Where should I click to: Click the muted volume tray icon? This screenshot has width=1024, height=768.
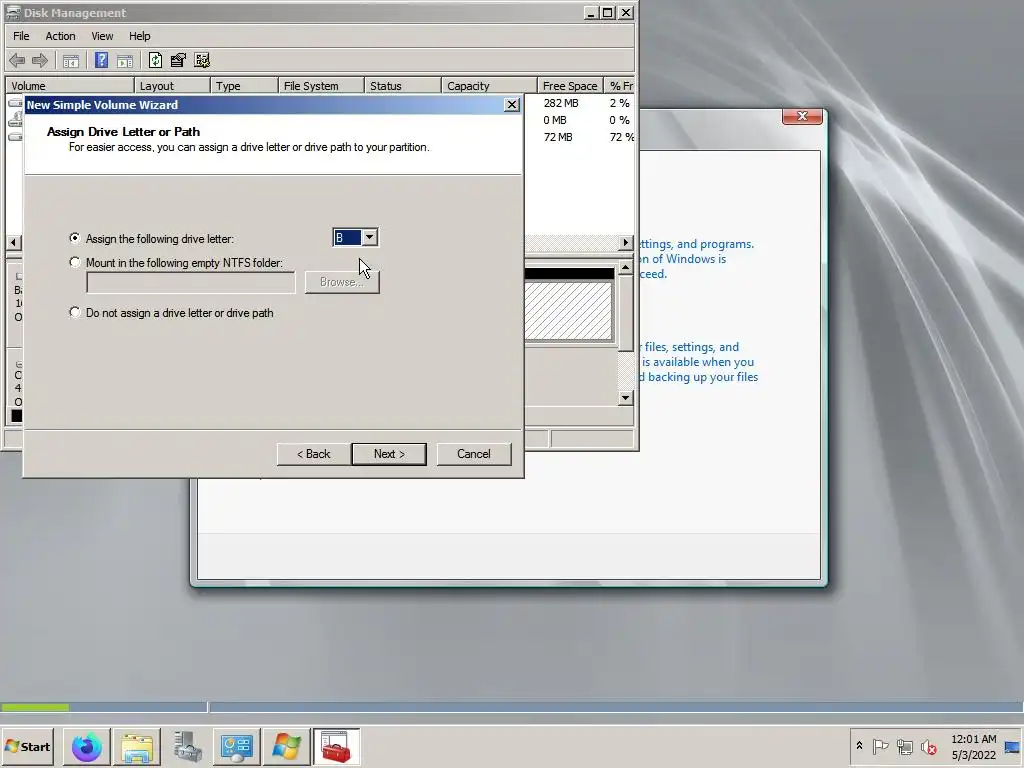(928, 746)
